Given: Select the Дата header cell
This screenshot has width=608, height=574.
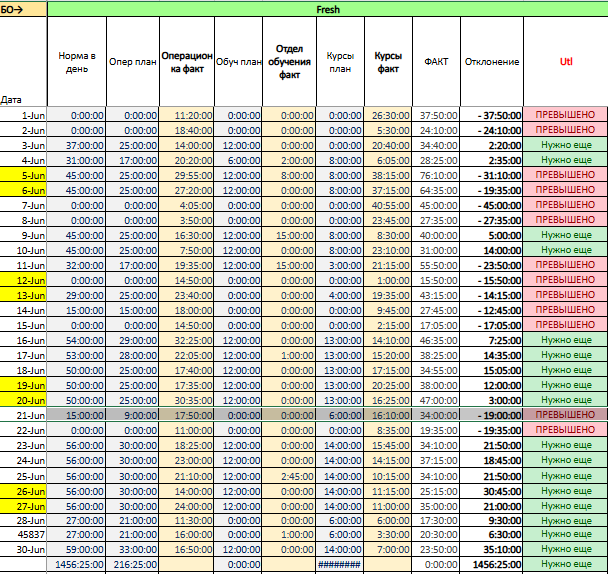Looking at the screenshot, I should (23, 62).
